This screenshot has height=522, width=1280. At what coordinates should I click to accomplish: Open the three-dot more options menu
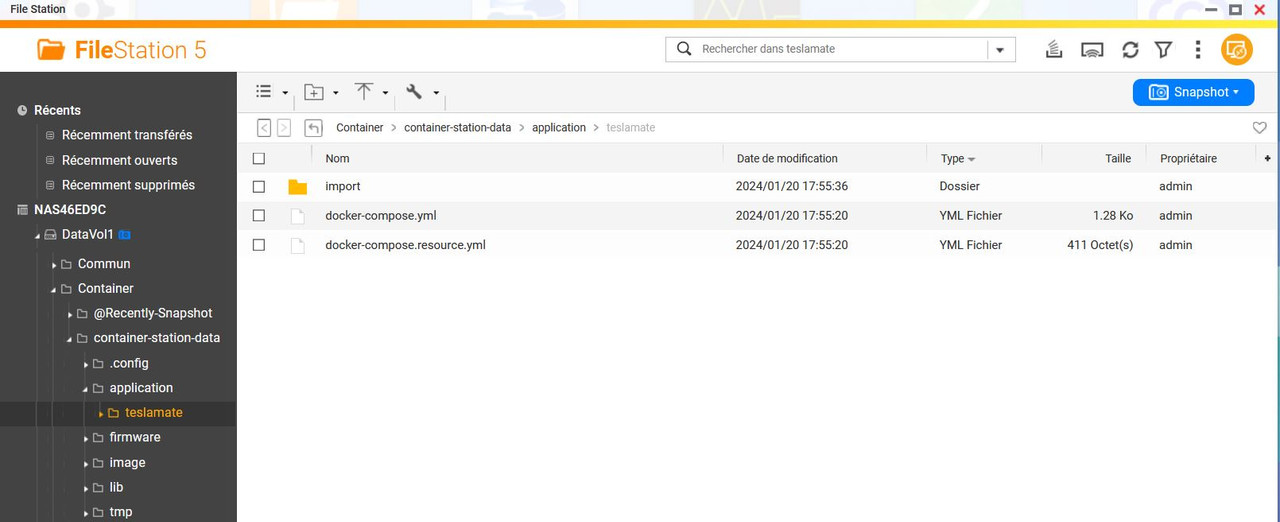coord(1198,50)
